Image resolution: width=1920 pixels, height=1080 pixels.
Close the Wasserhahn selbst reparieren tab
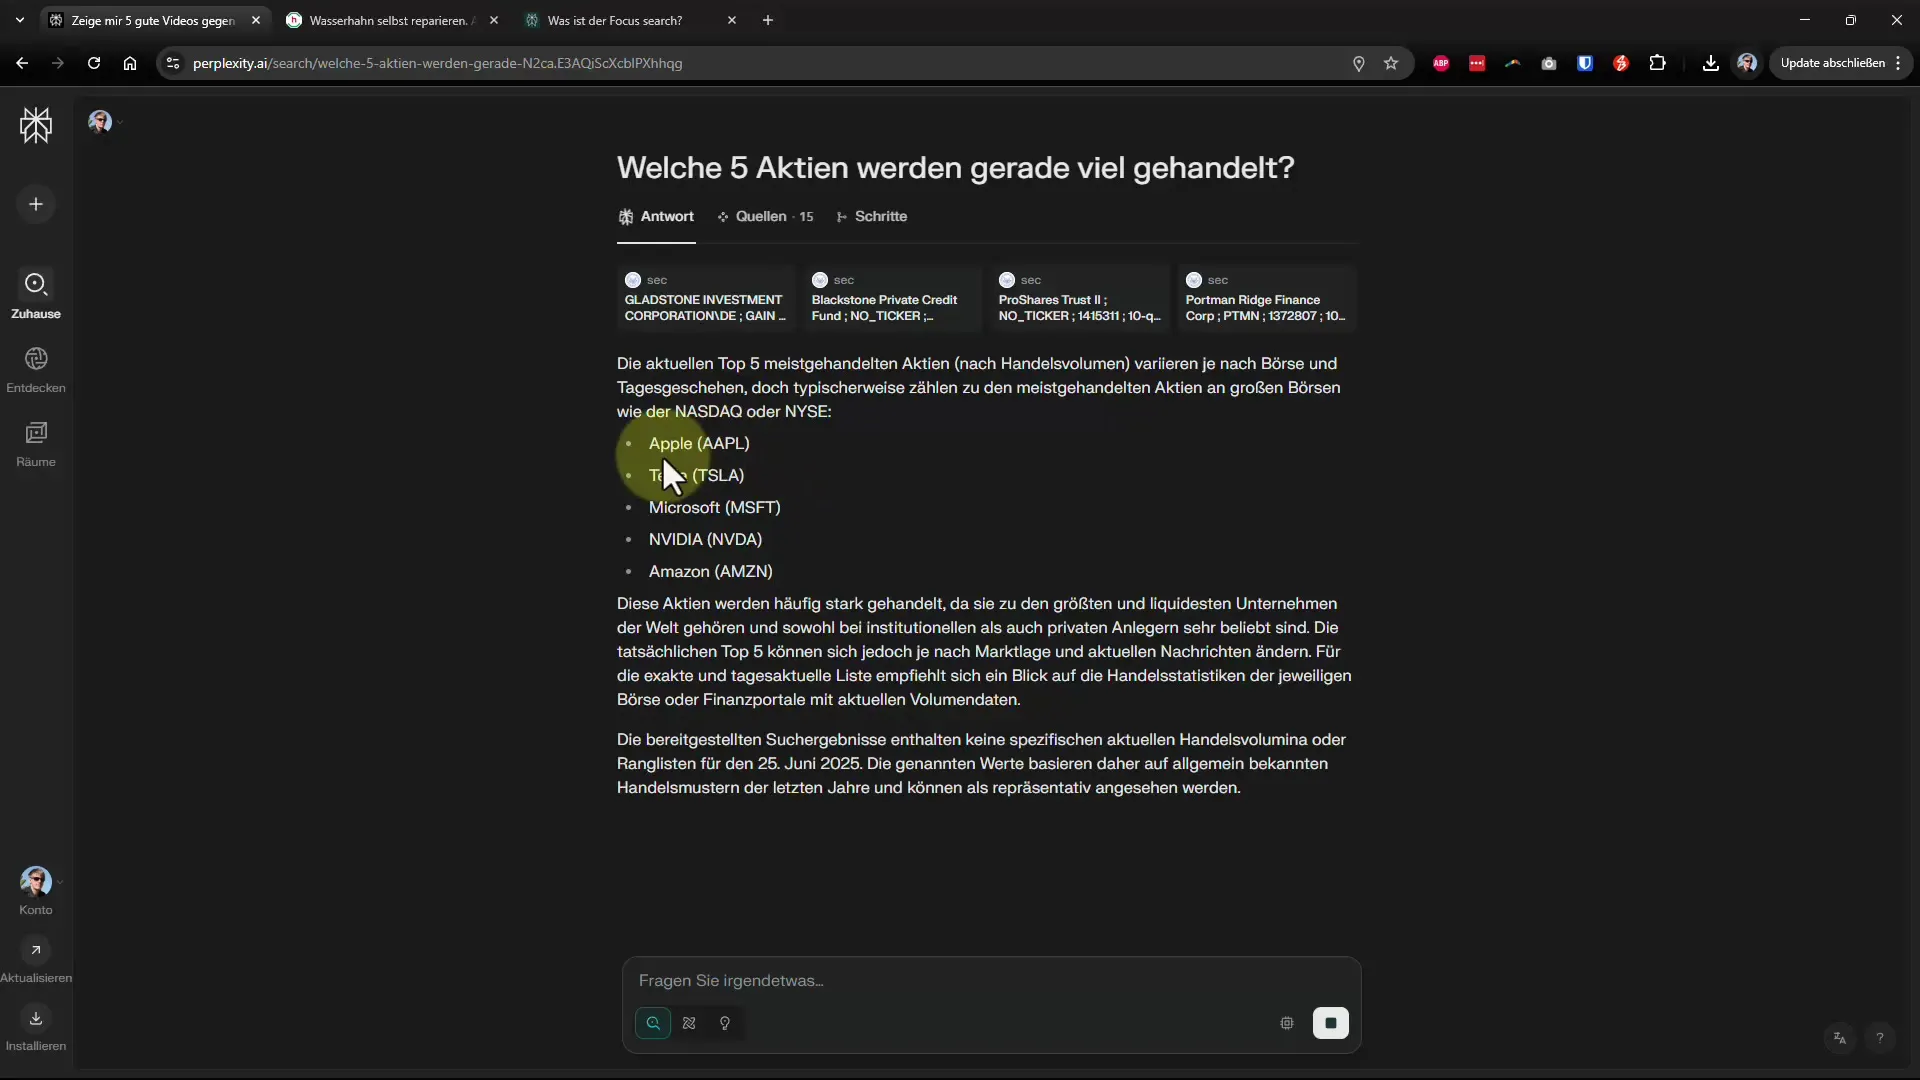(494, 20)
